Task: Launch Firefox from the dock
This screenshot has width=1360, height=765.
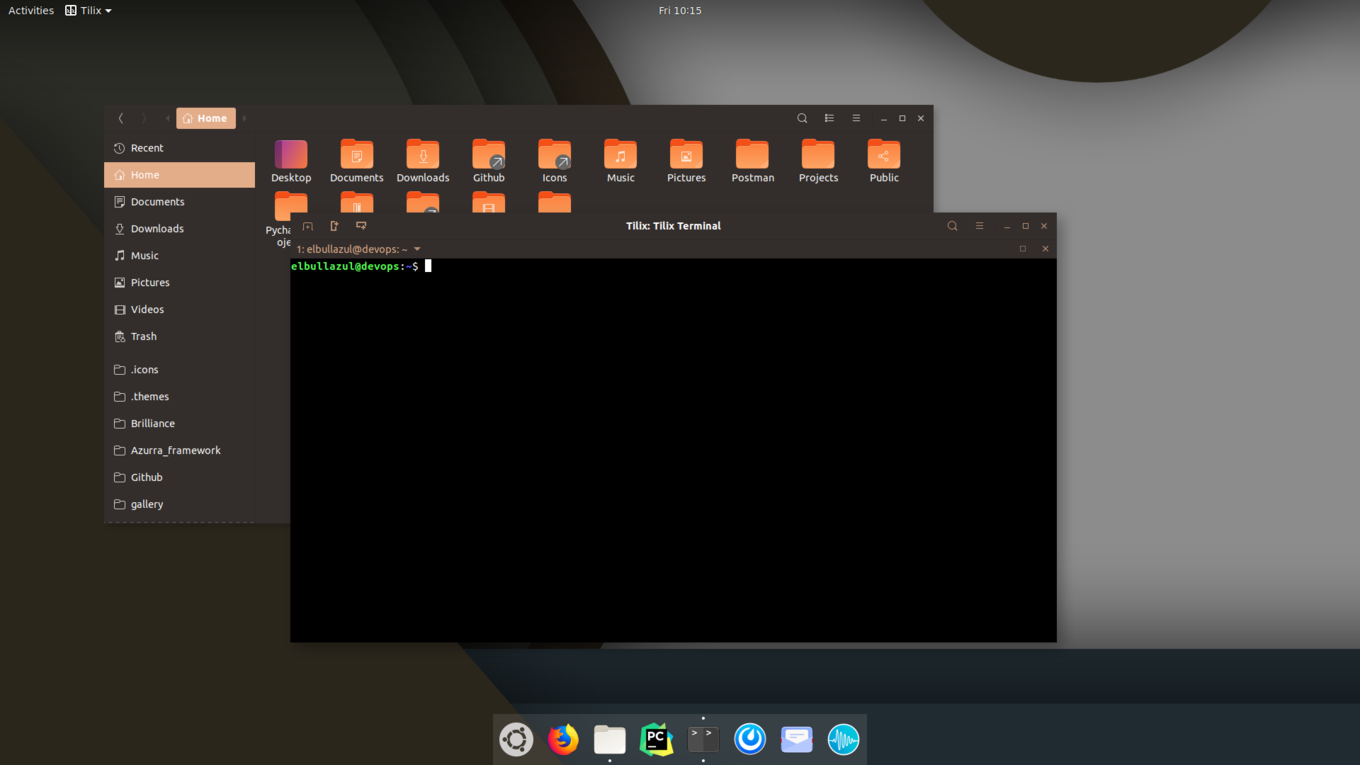Action: click(x=563, y=740)
